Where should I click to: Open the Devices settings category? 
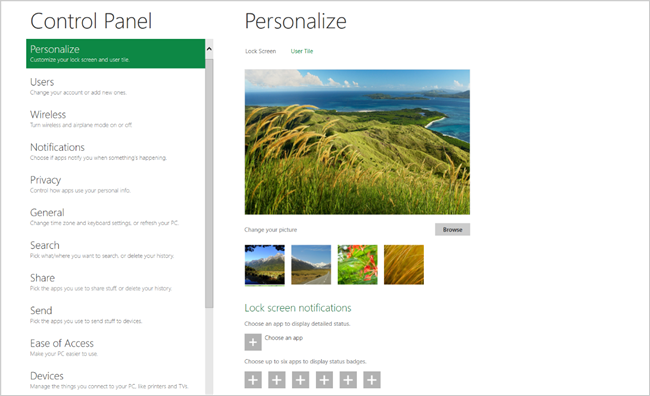(115, 381)
